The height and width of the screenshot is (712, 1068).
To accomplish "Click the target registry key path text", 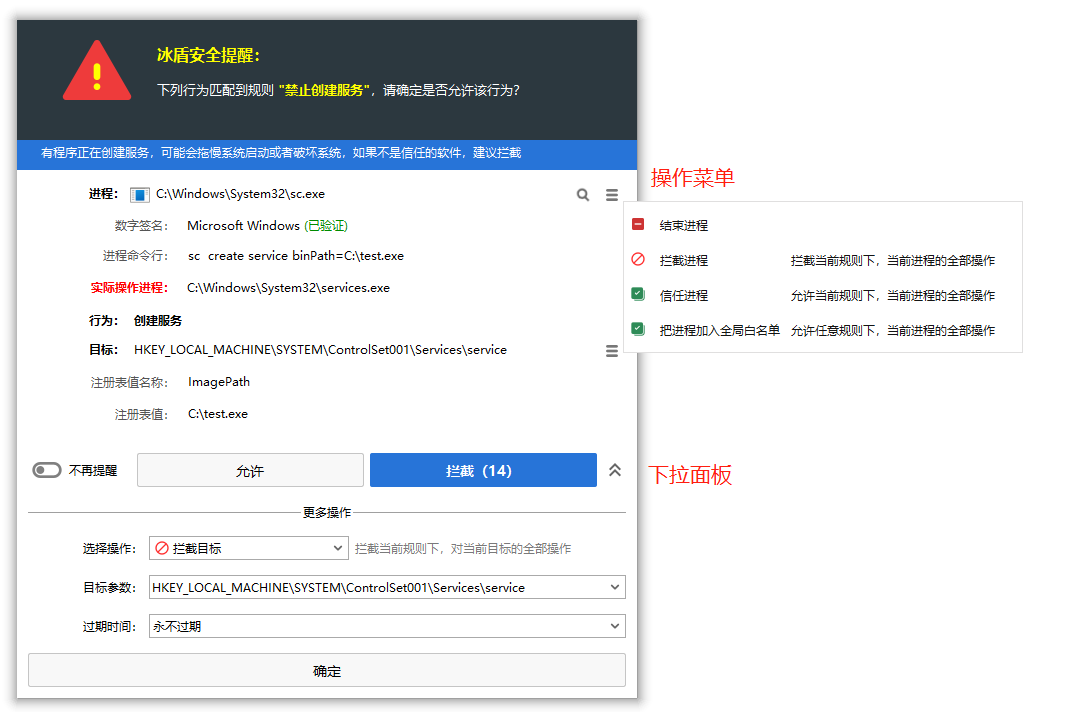I will click(320, 350).
